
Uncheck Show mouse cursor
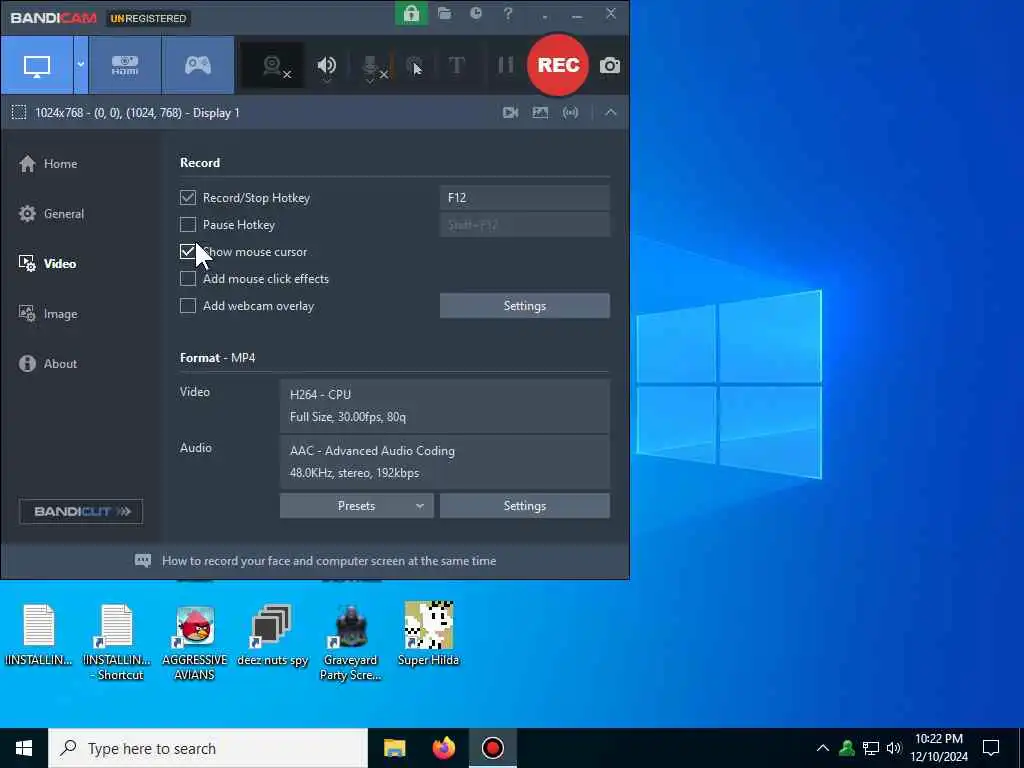pyautogui.click(x=188, y=251)
